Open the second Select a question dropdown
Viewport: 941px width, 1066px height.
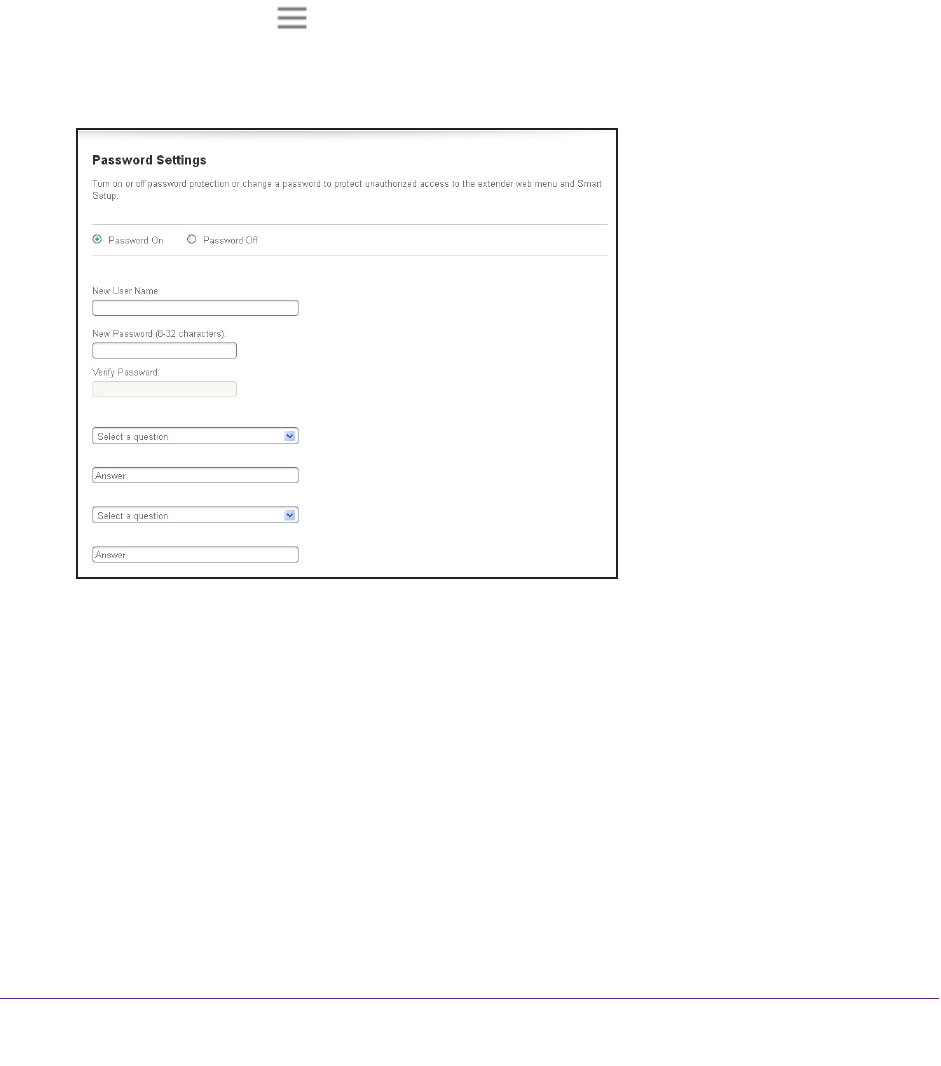[195, 515]
